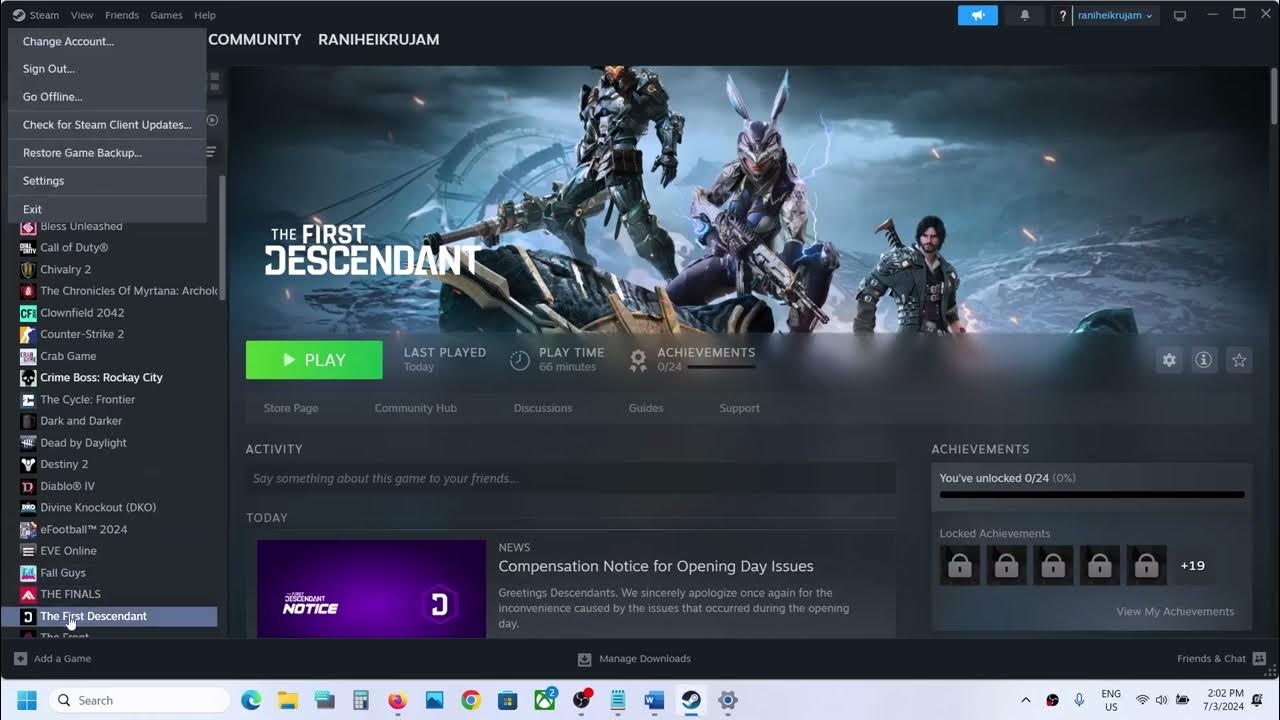Open the Guides link
1280x720 pixels.
point(646,408)
